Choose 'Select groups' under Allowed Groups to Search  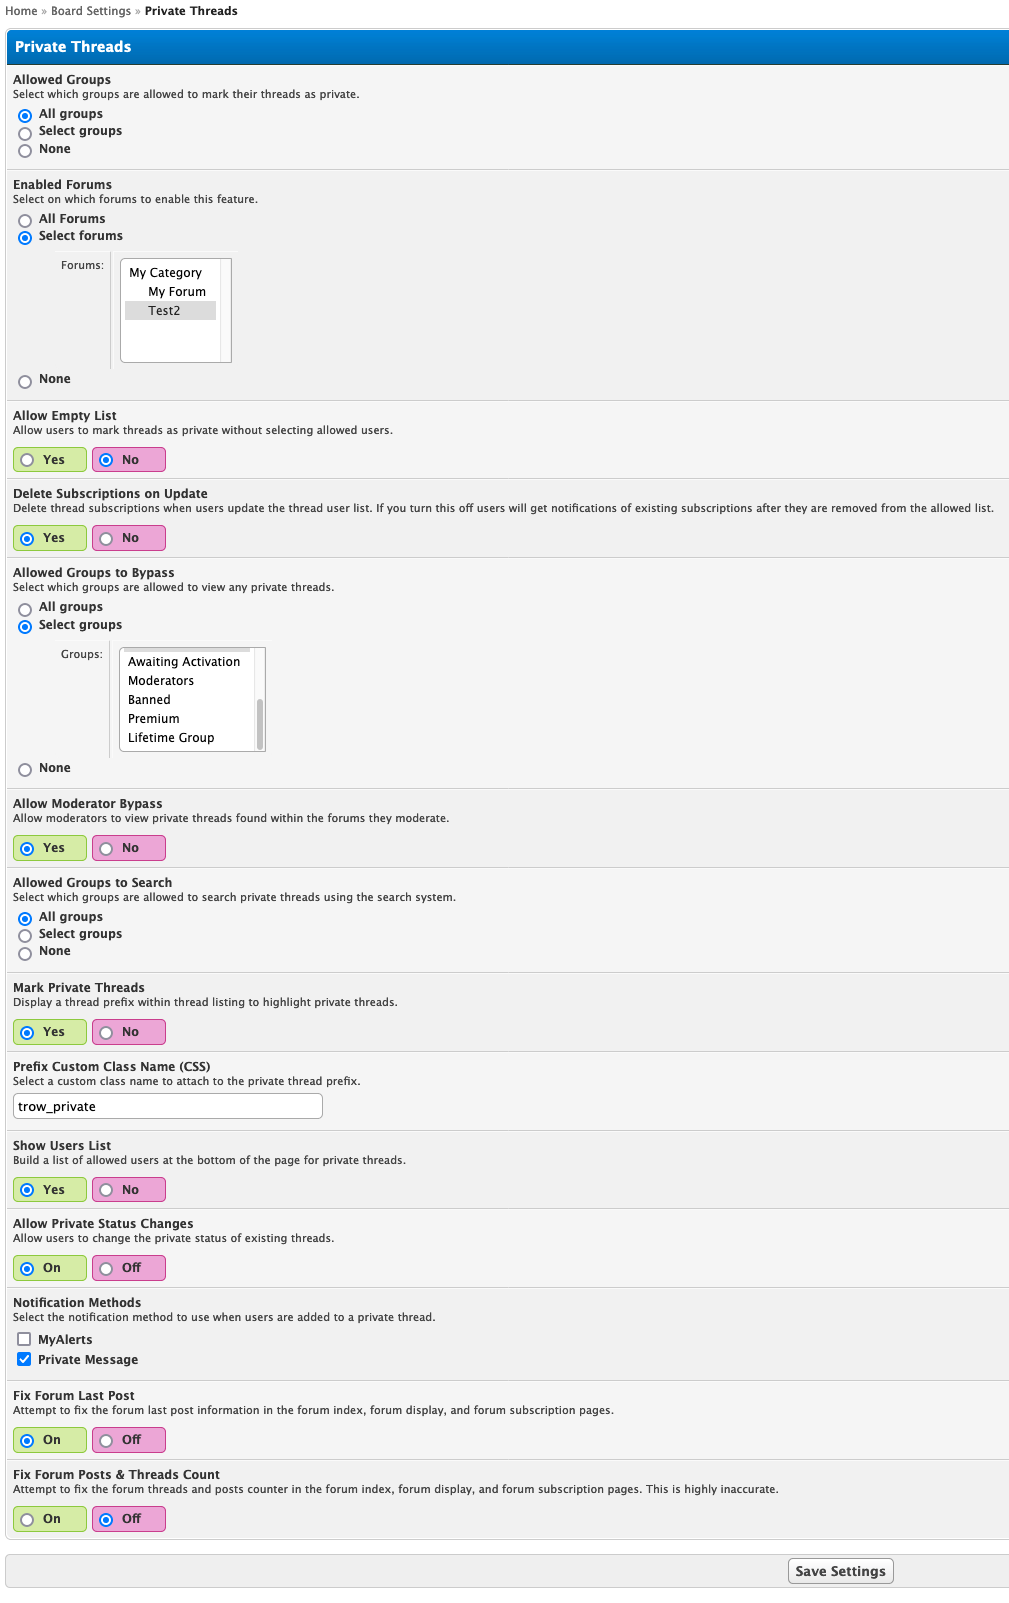pyautogui.click(x=25, y=935)
